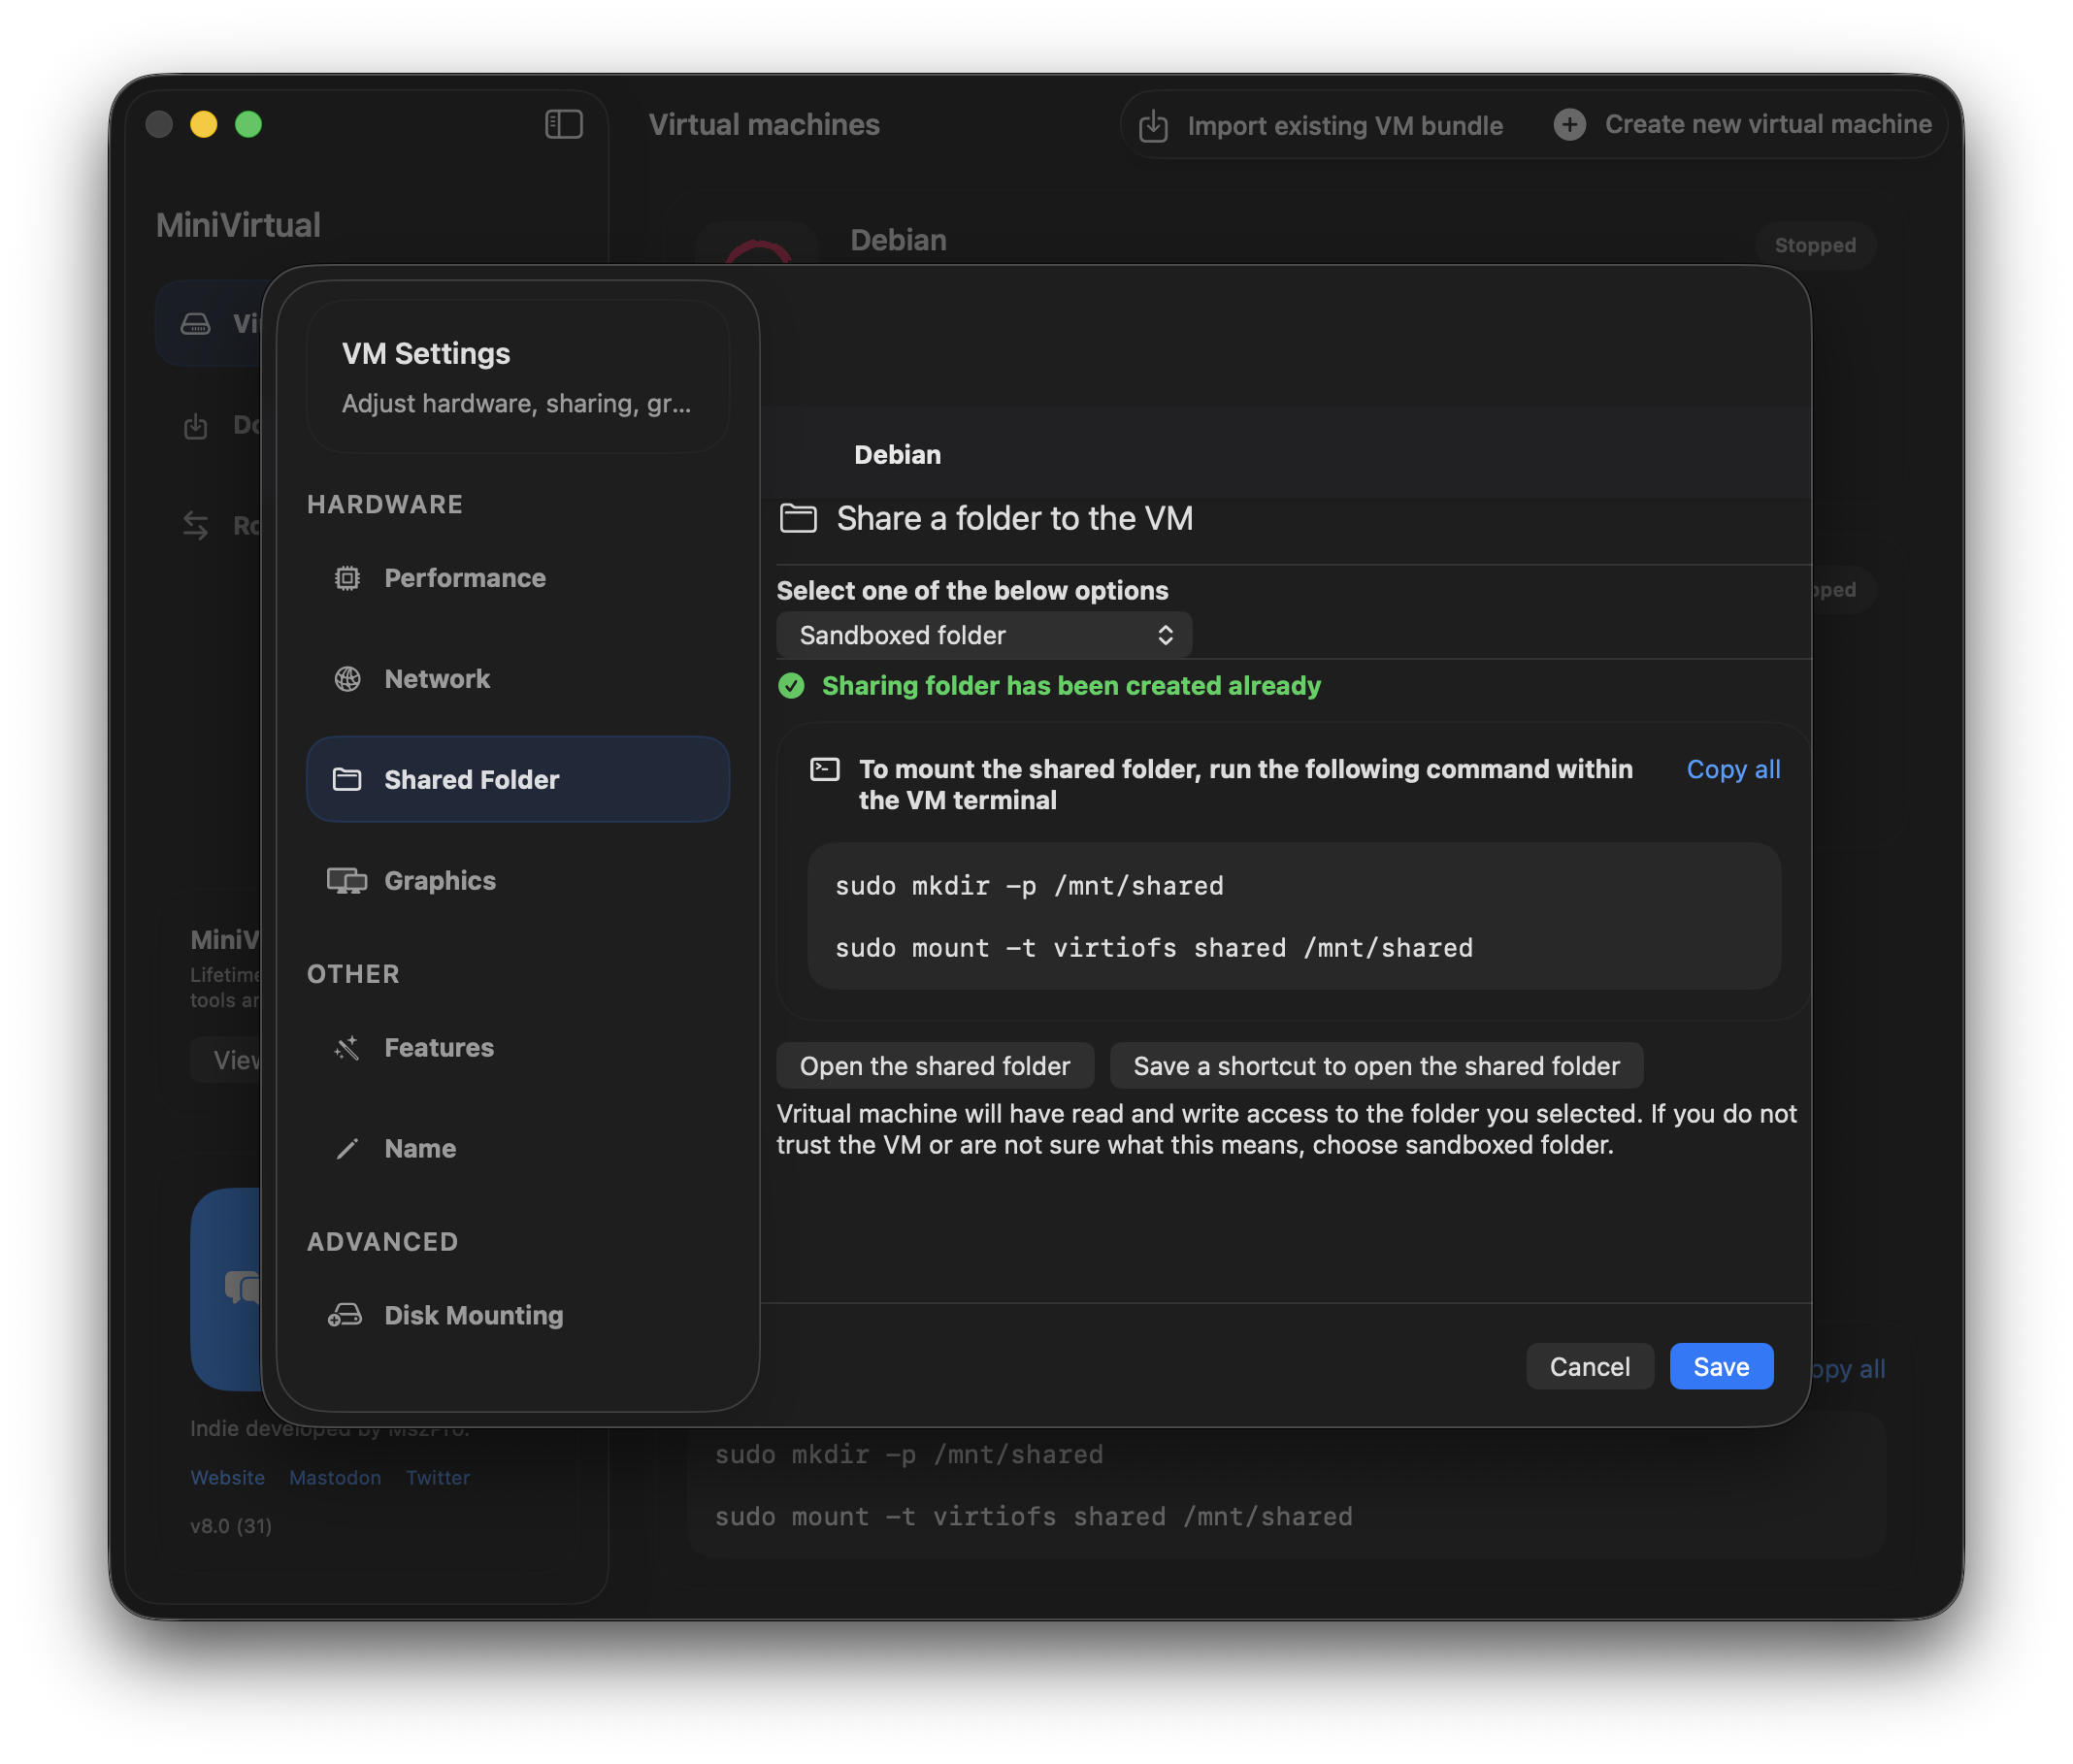Switch to Graphics settings
Screen dimensions: 2073x1764
click(x=517, y=880)
